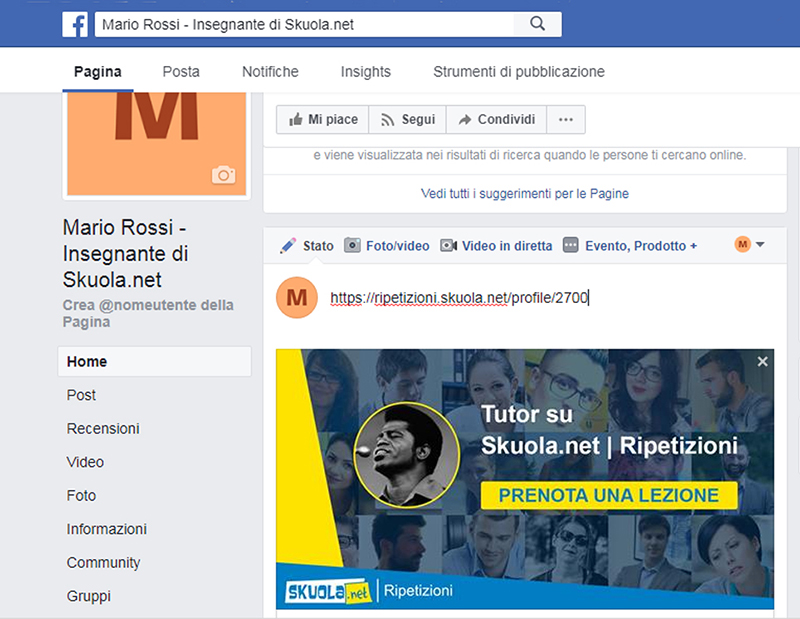800x619 pixels.
Task: Open the posting identity dropdown arrow
Action: [760, 245]
